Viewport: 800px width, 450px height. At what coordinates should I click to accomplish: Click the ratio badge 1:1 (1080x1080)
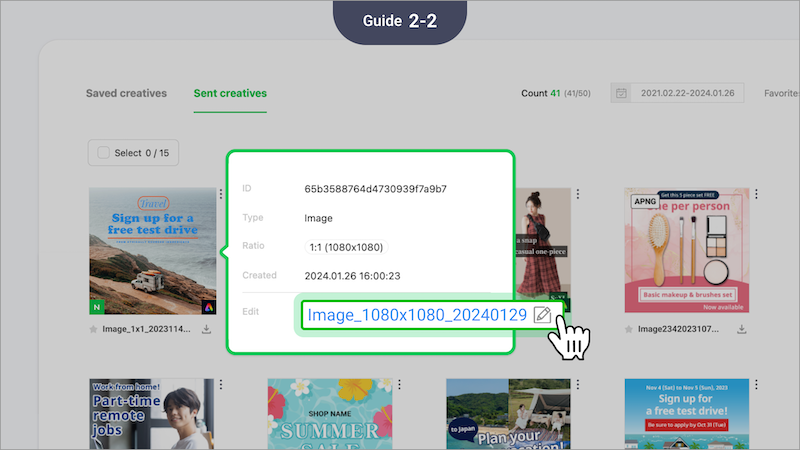346,247
